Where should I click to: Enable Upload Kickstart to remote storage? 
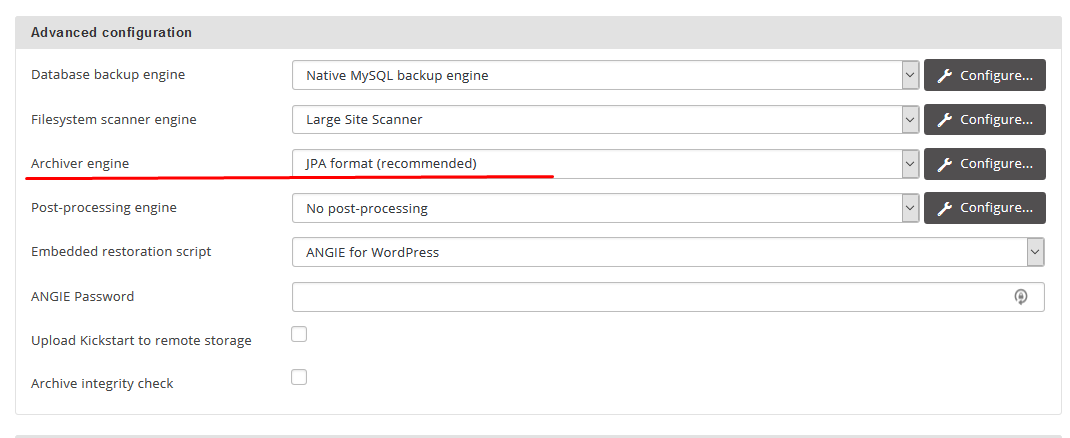click(299, 334)
